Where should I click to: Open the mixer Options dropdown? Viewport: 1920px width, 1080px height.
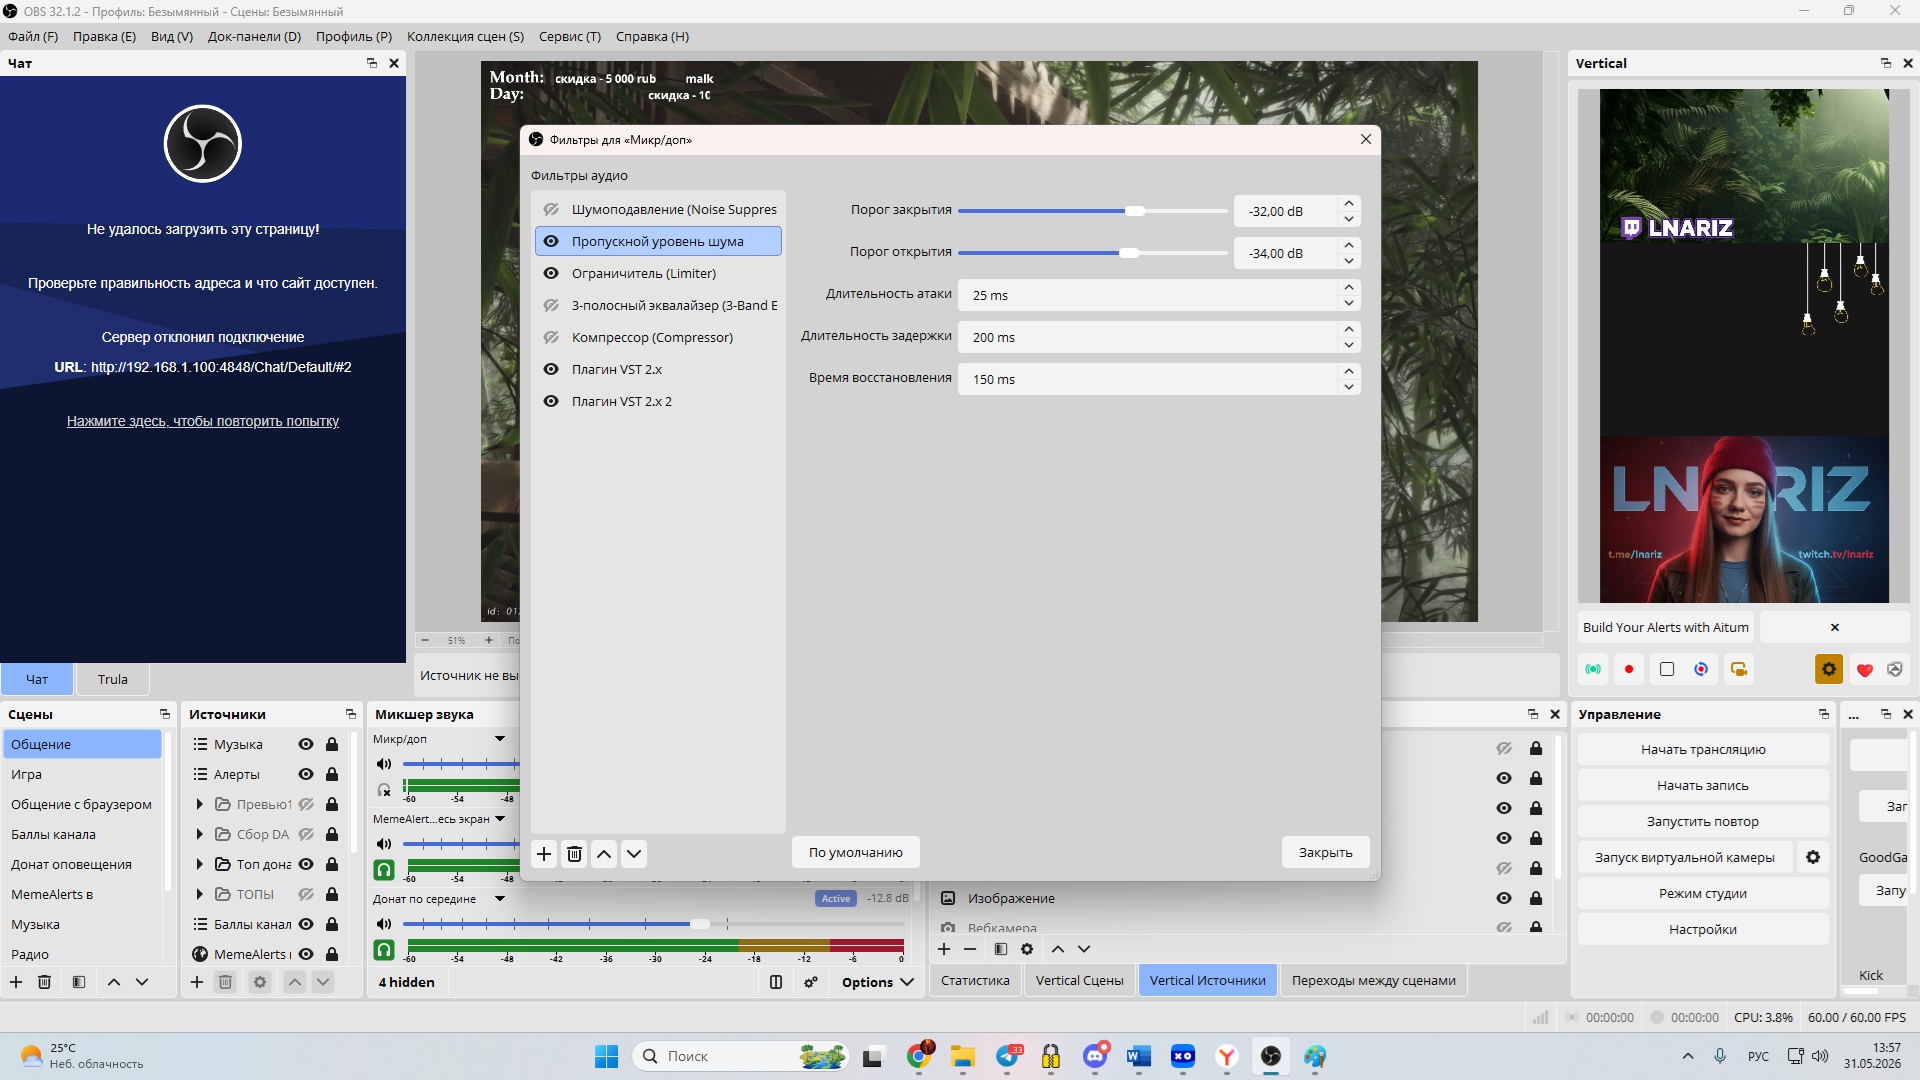point(877,982)
